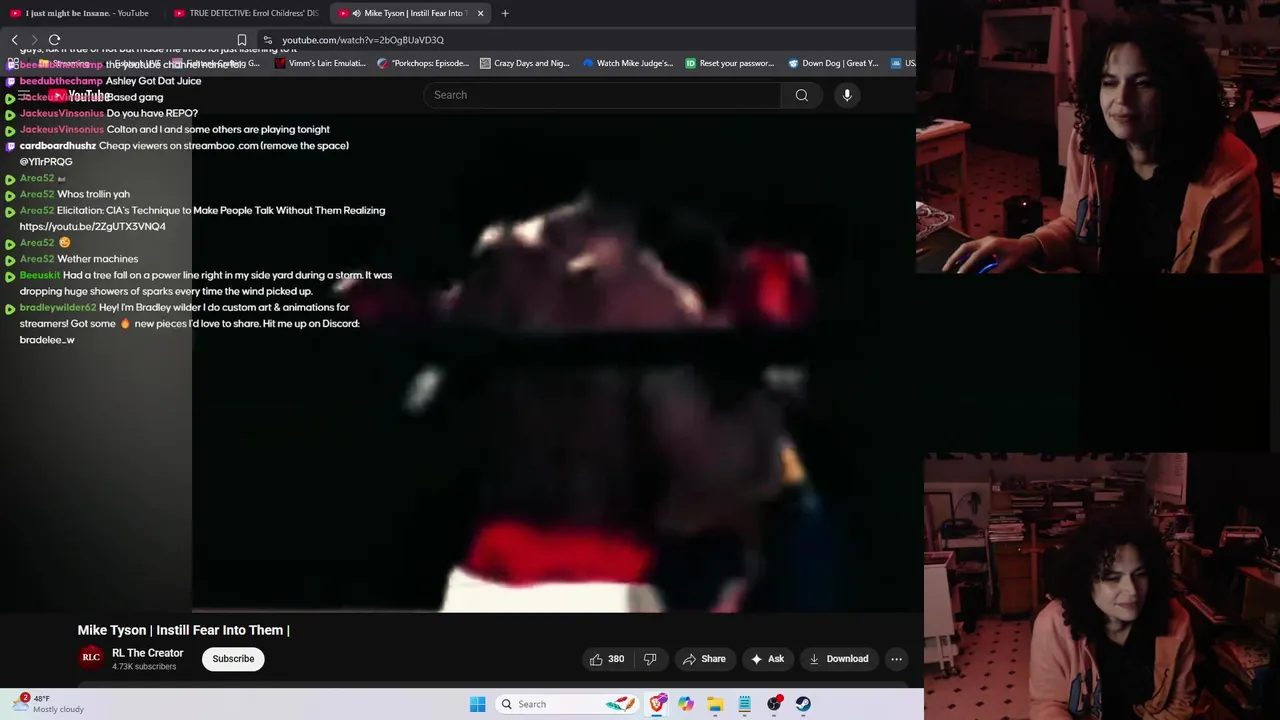Image resolution: width=1280 pixels, height=720 pixels.
Task: Like the Mike Tyson video
Action: pos(606,659)
